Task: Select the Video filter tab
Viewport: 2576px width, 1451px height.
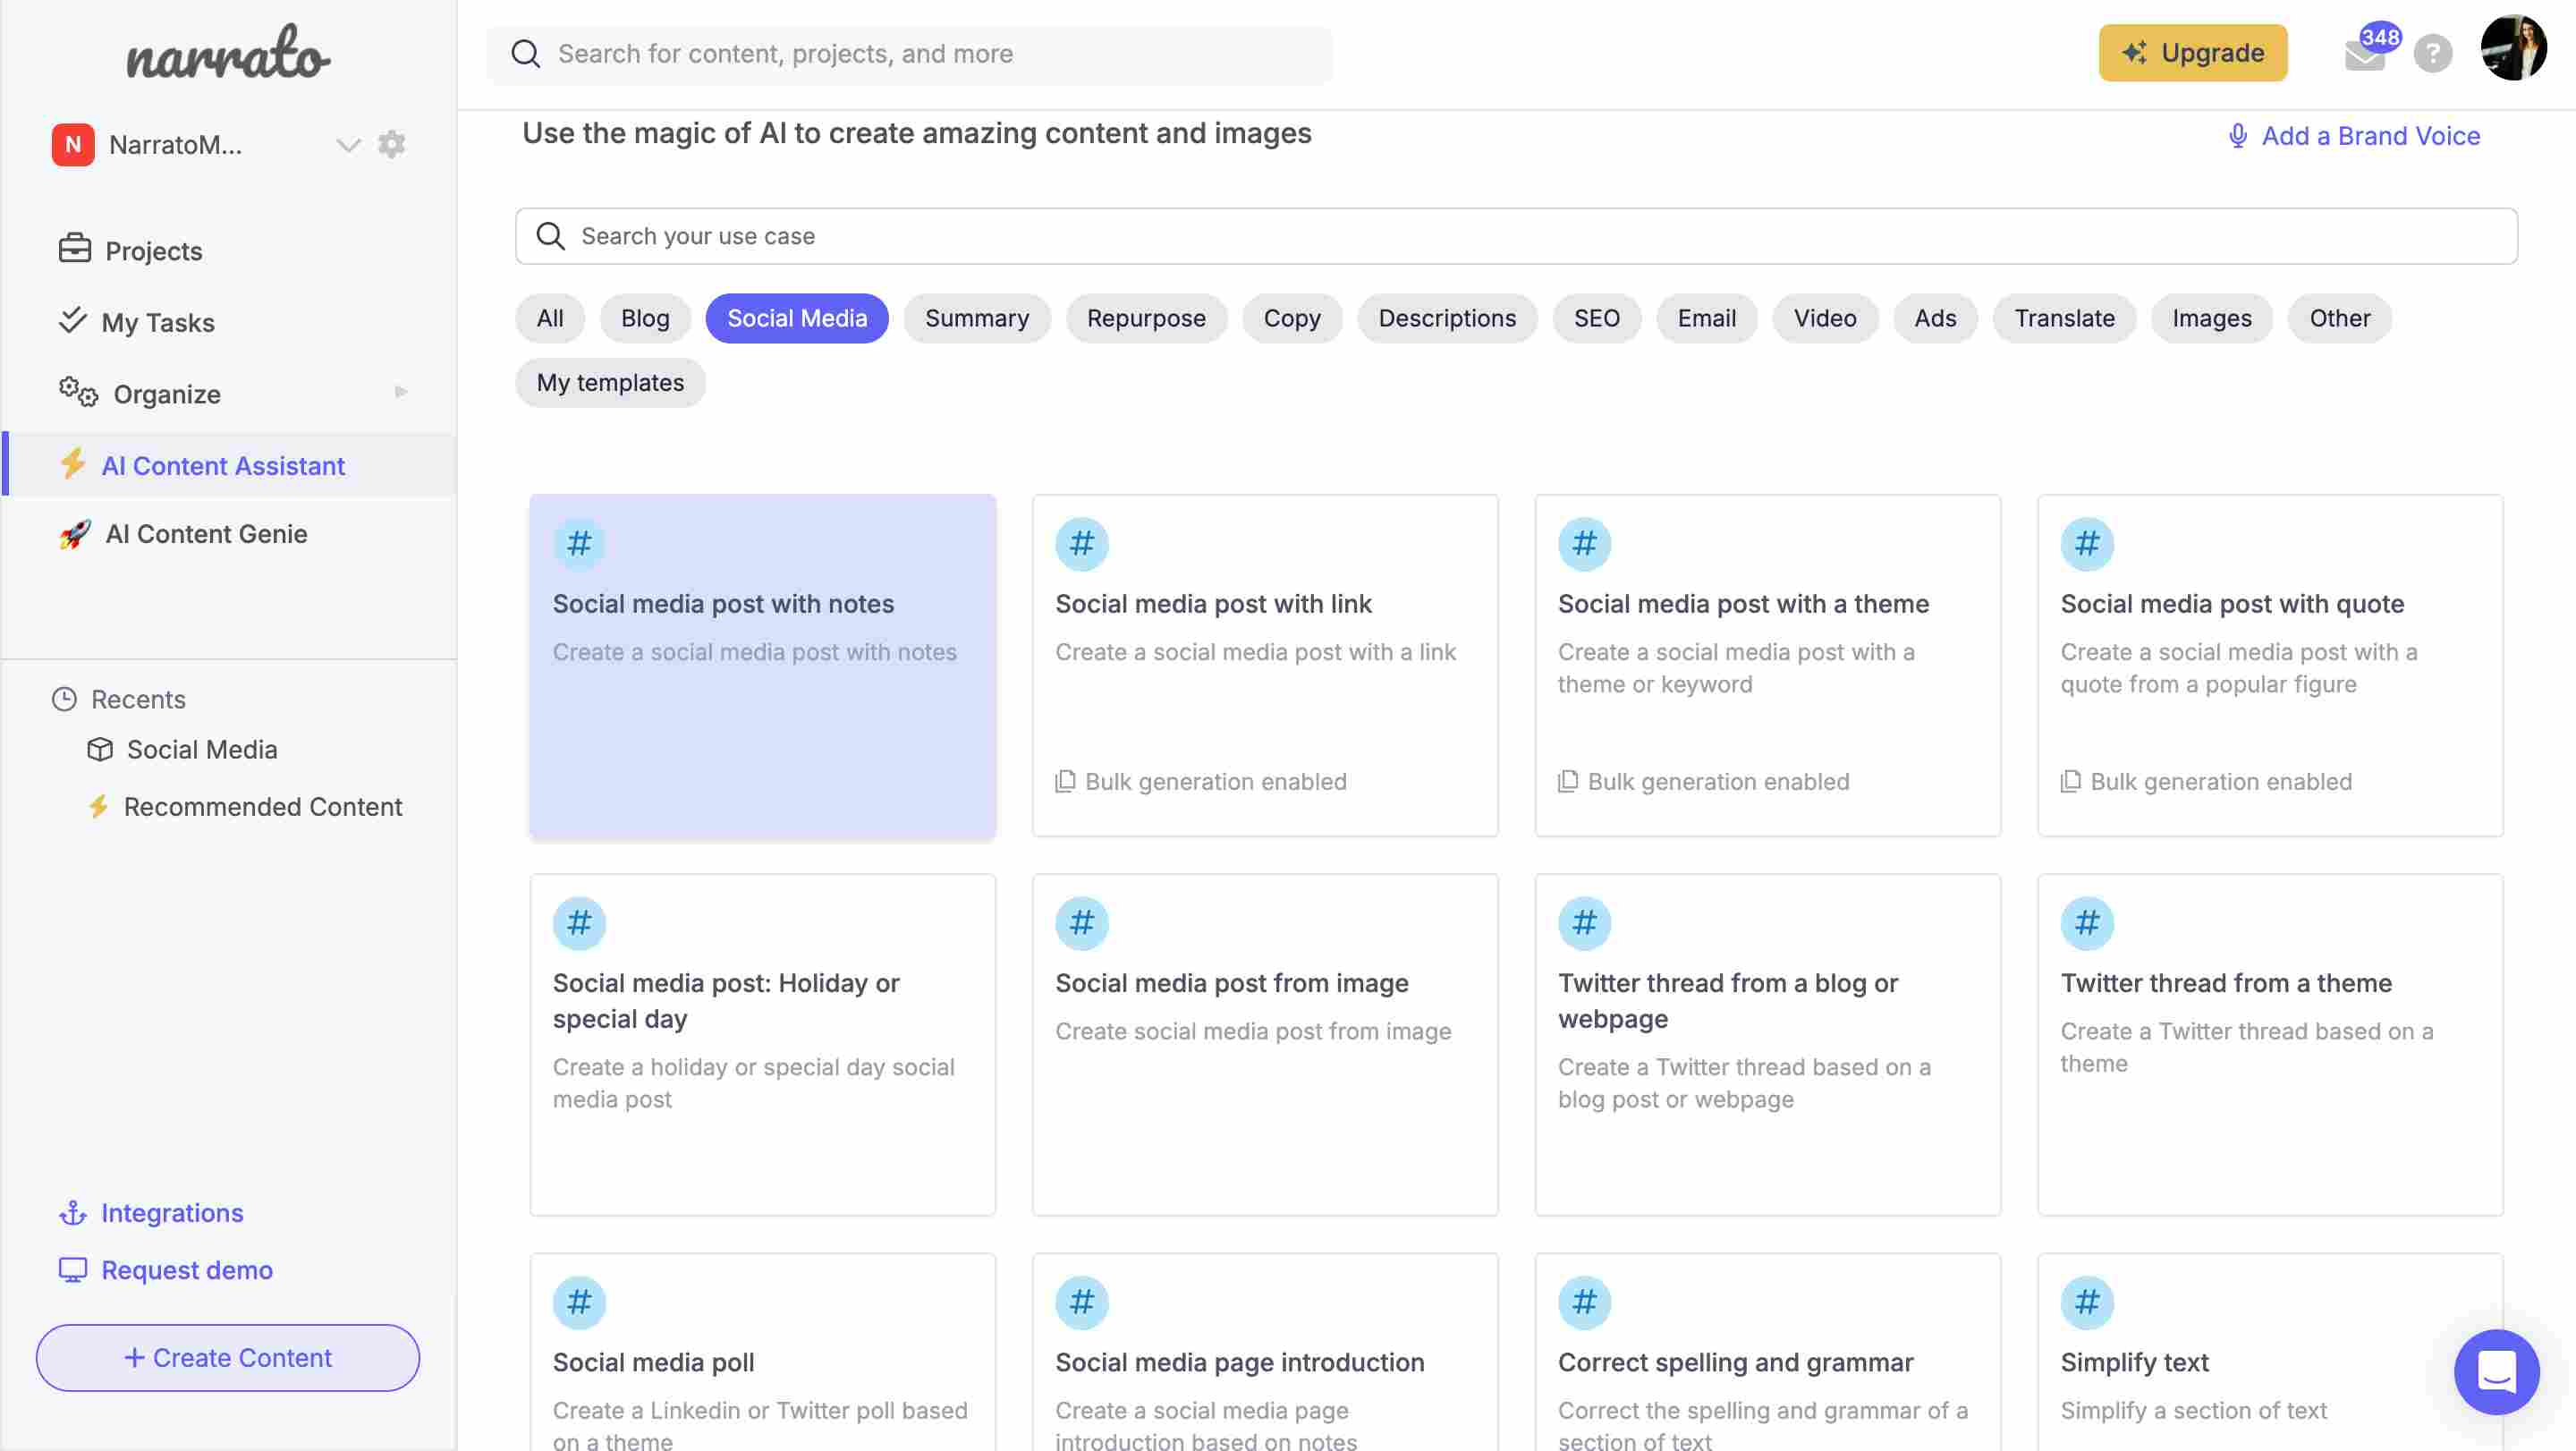Action: pos(1825,318)
